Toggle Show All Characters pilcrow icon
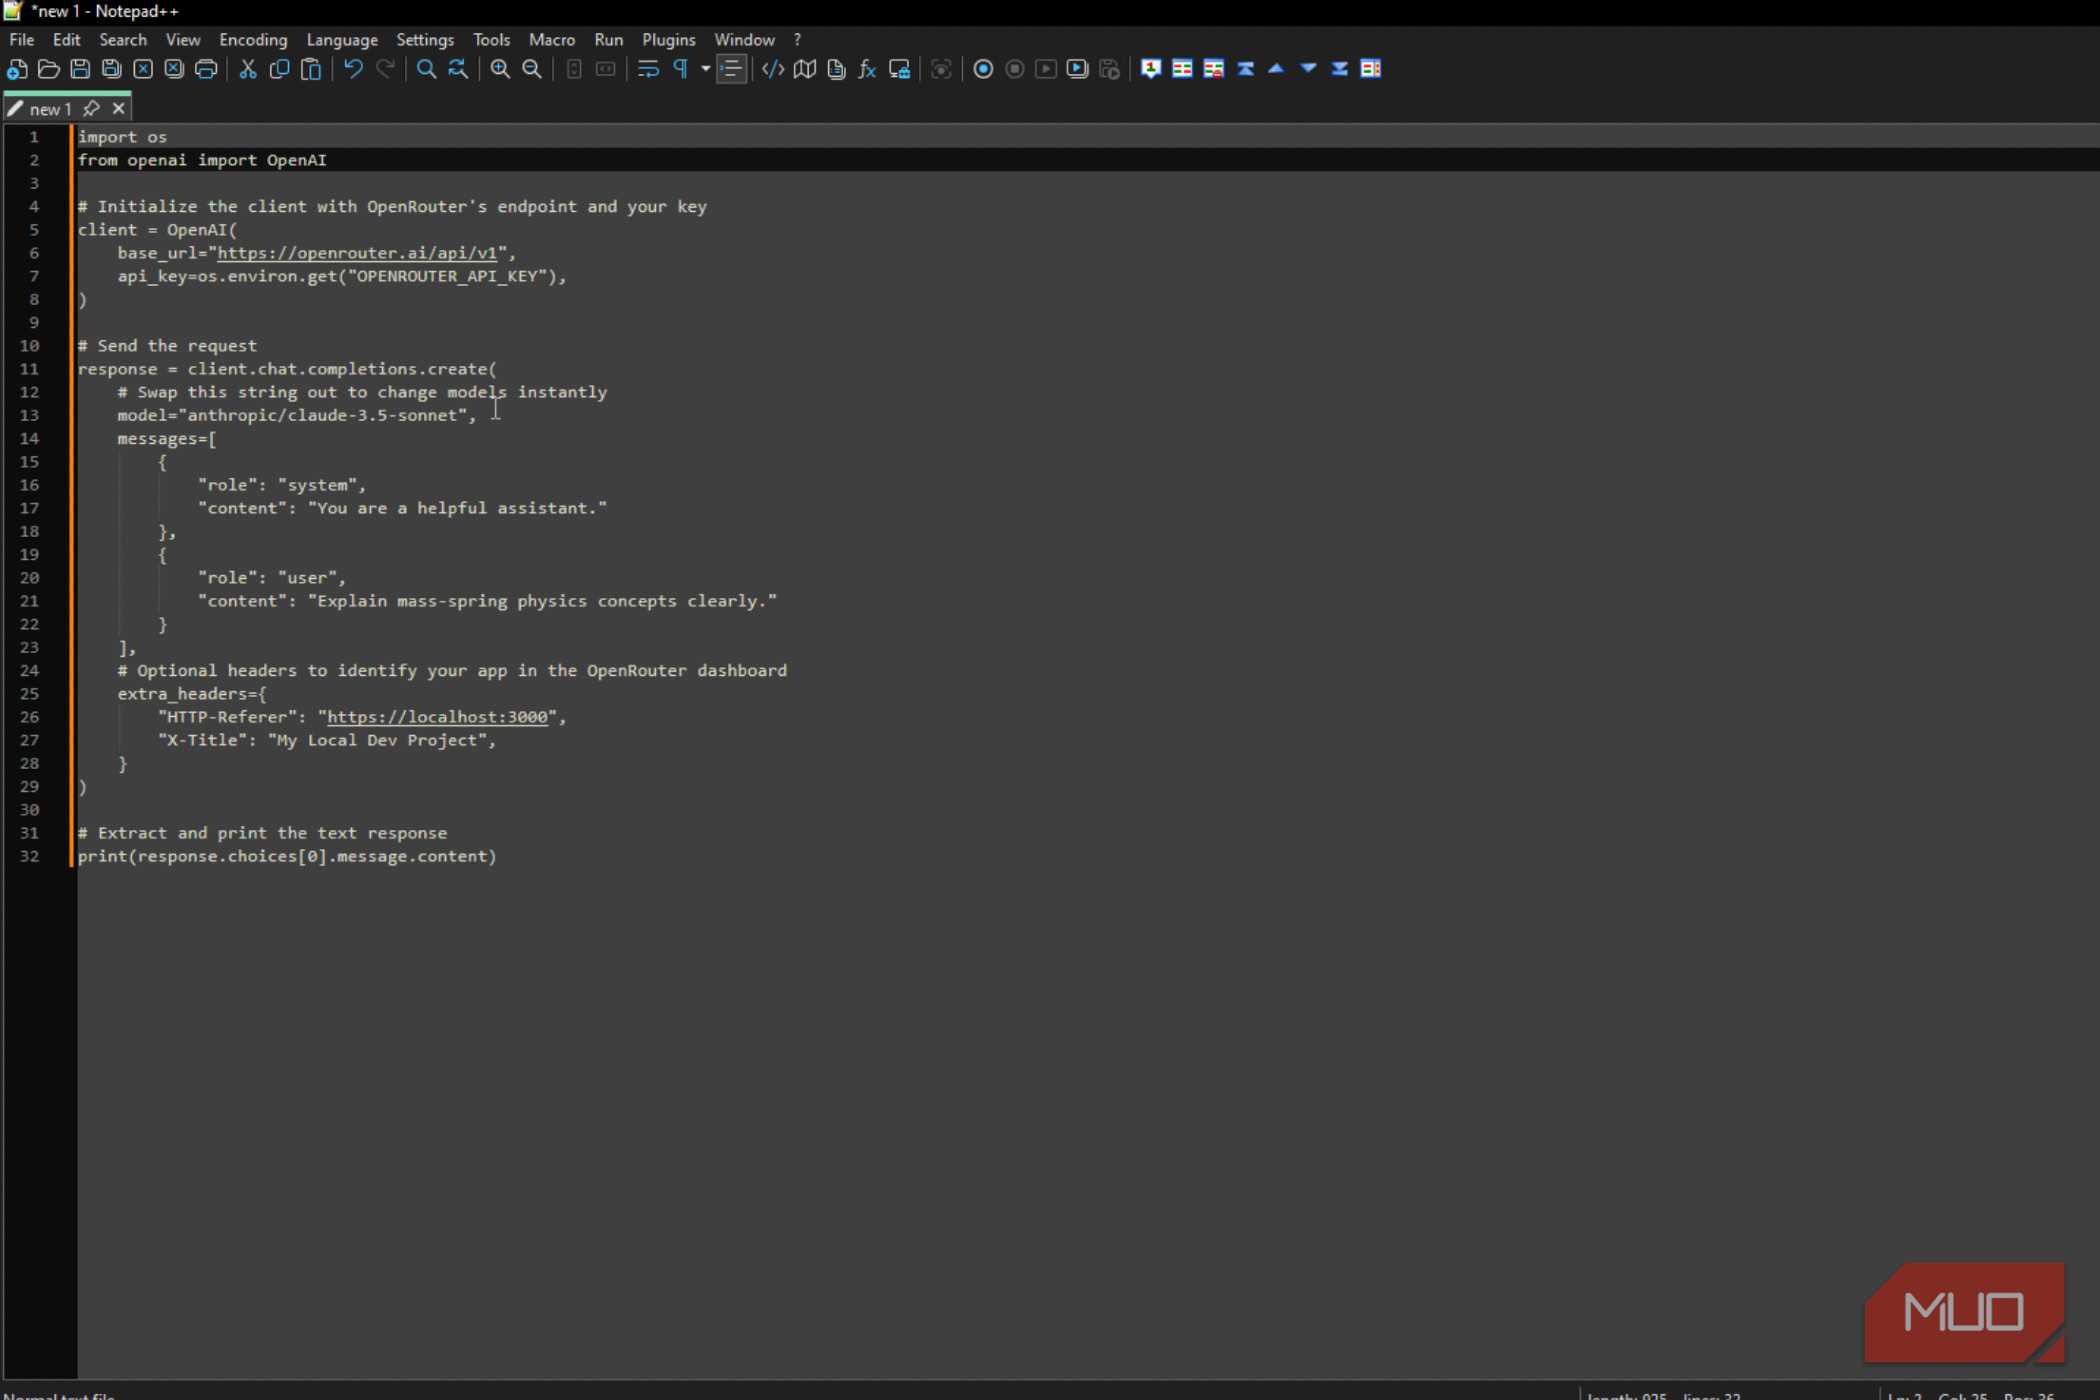 tap(680, 69)
